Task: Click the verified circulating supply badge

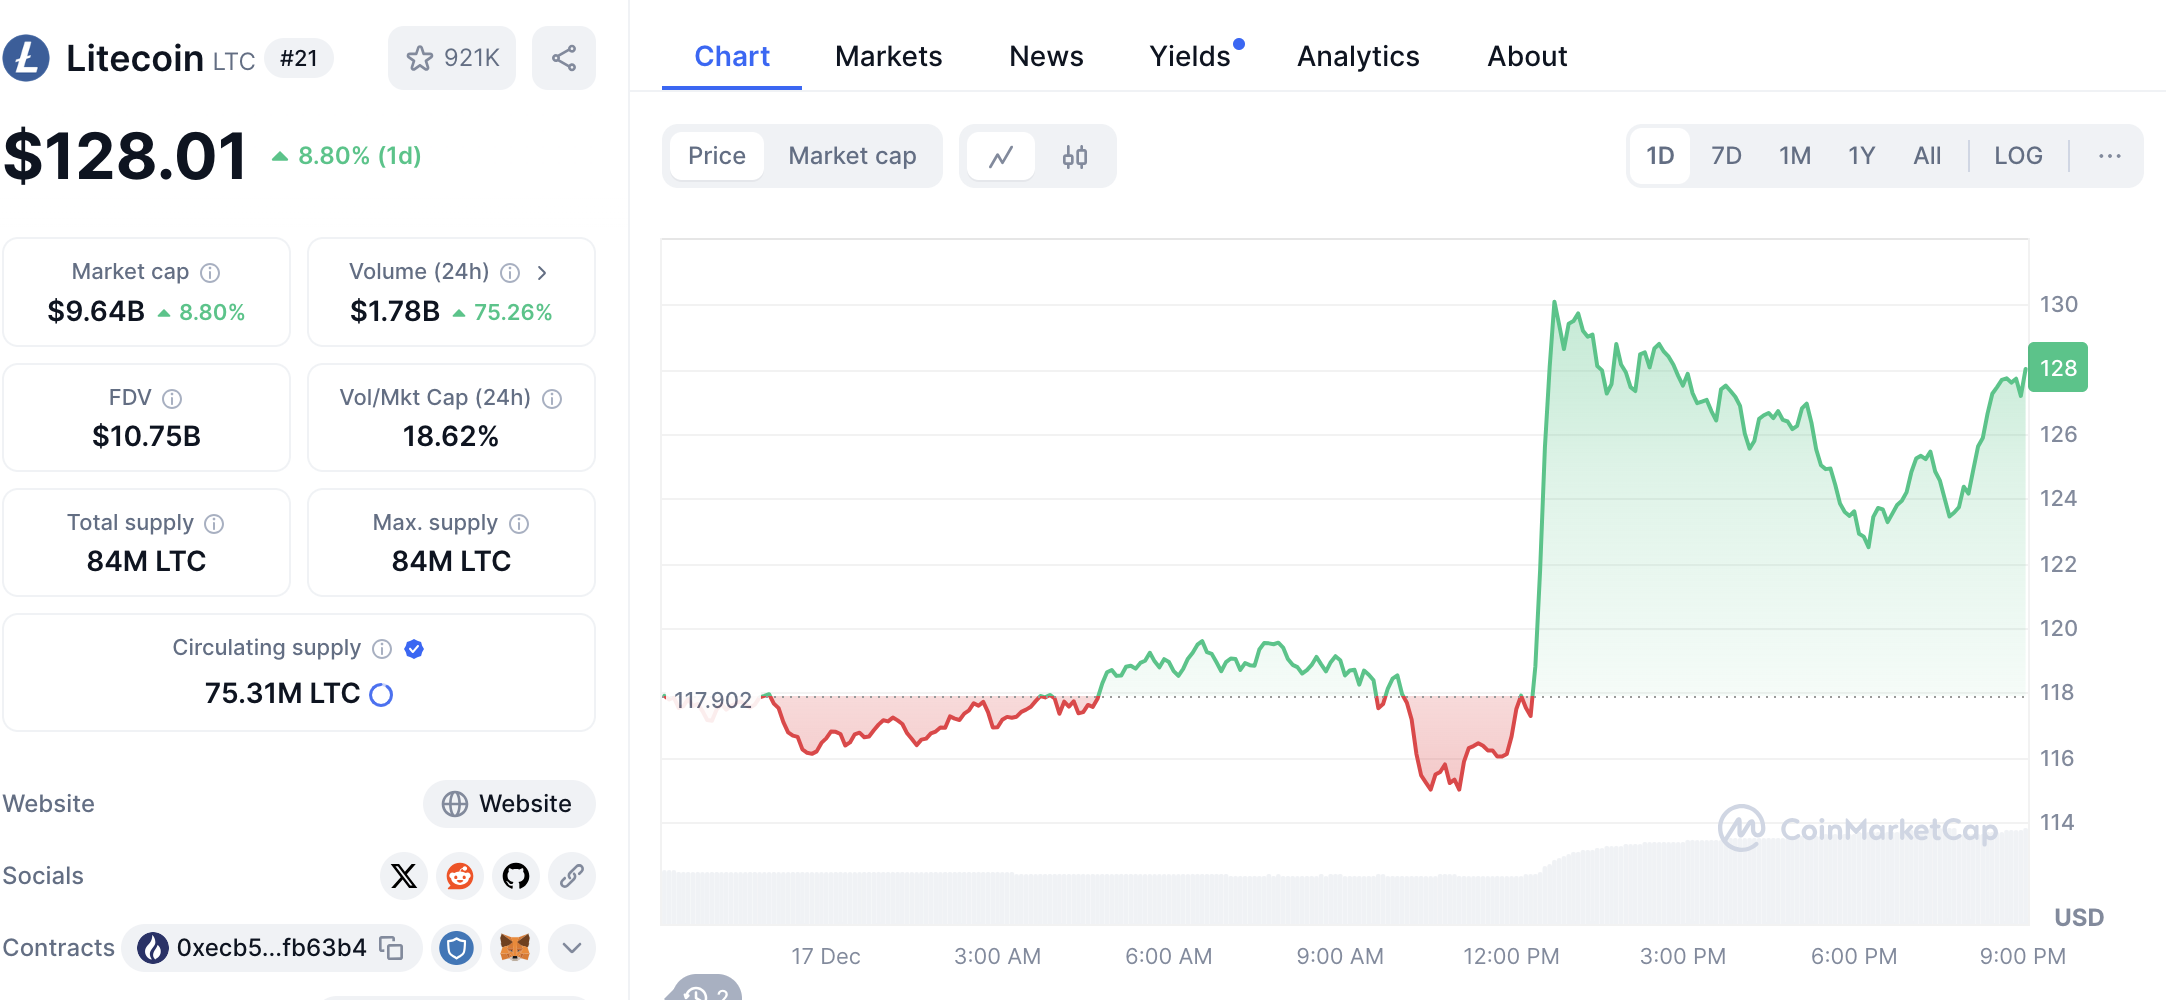Action: [414, 649]
